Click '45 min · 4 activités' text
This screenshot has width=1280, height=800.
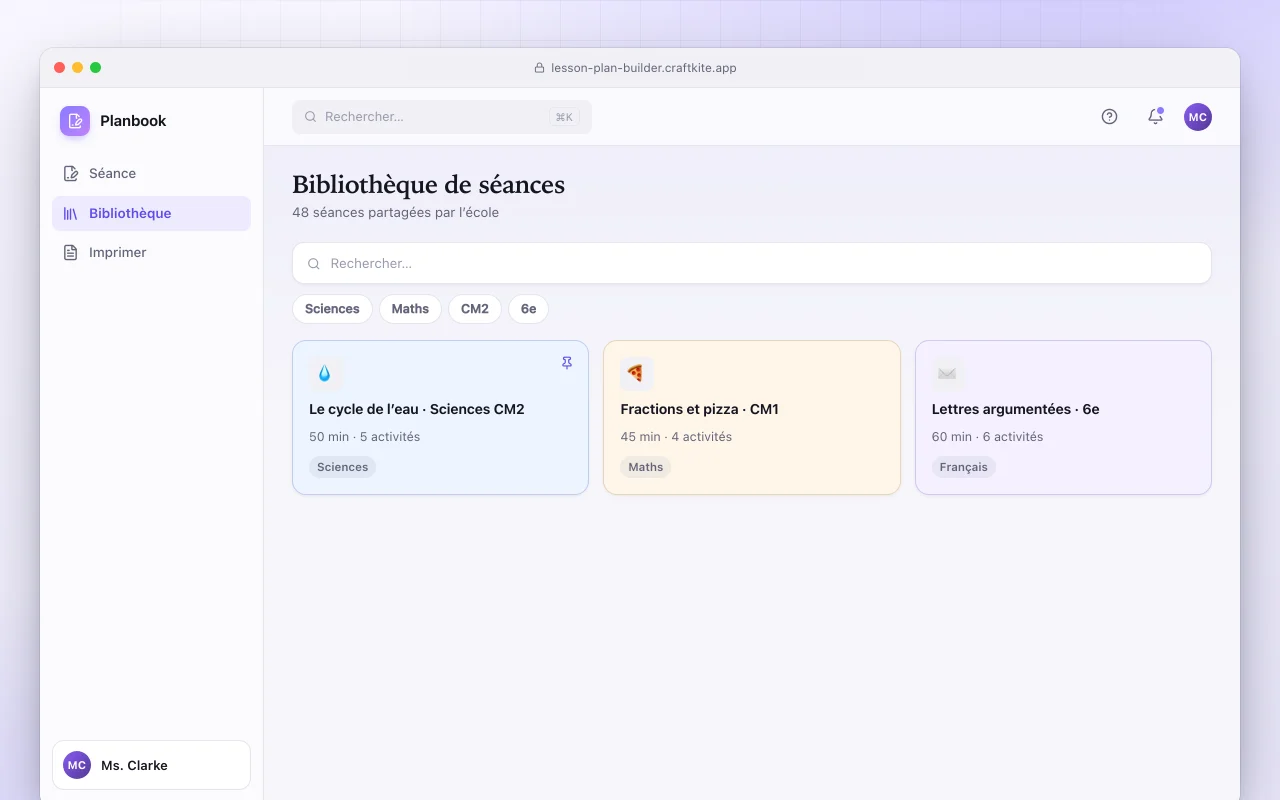coord(676,437)
